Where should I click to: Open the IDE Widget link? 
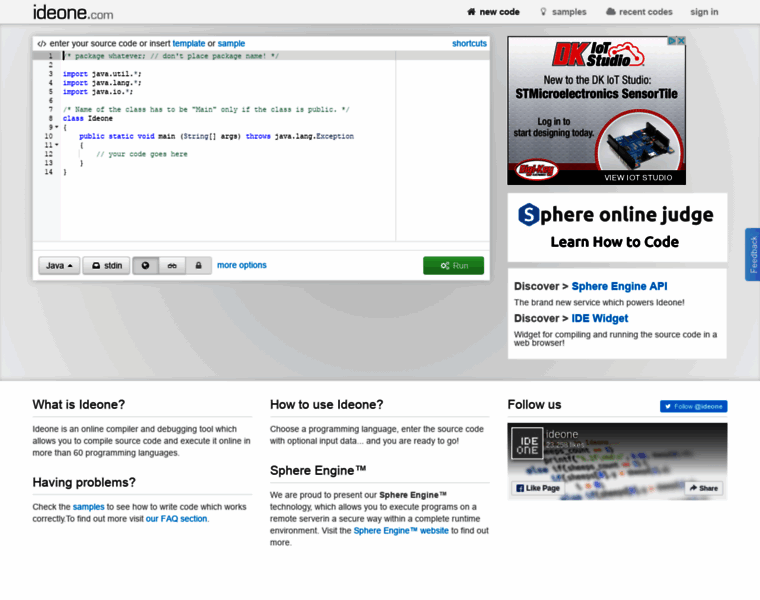coord(600,318)
